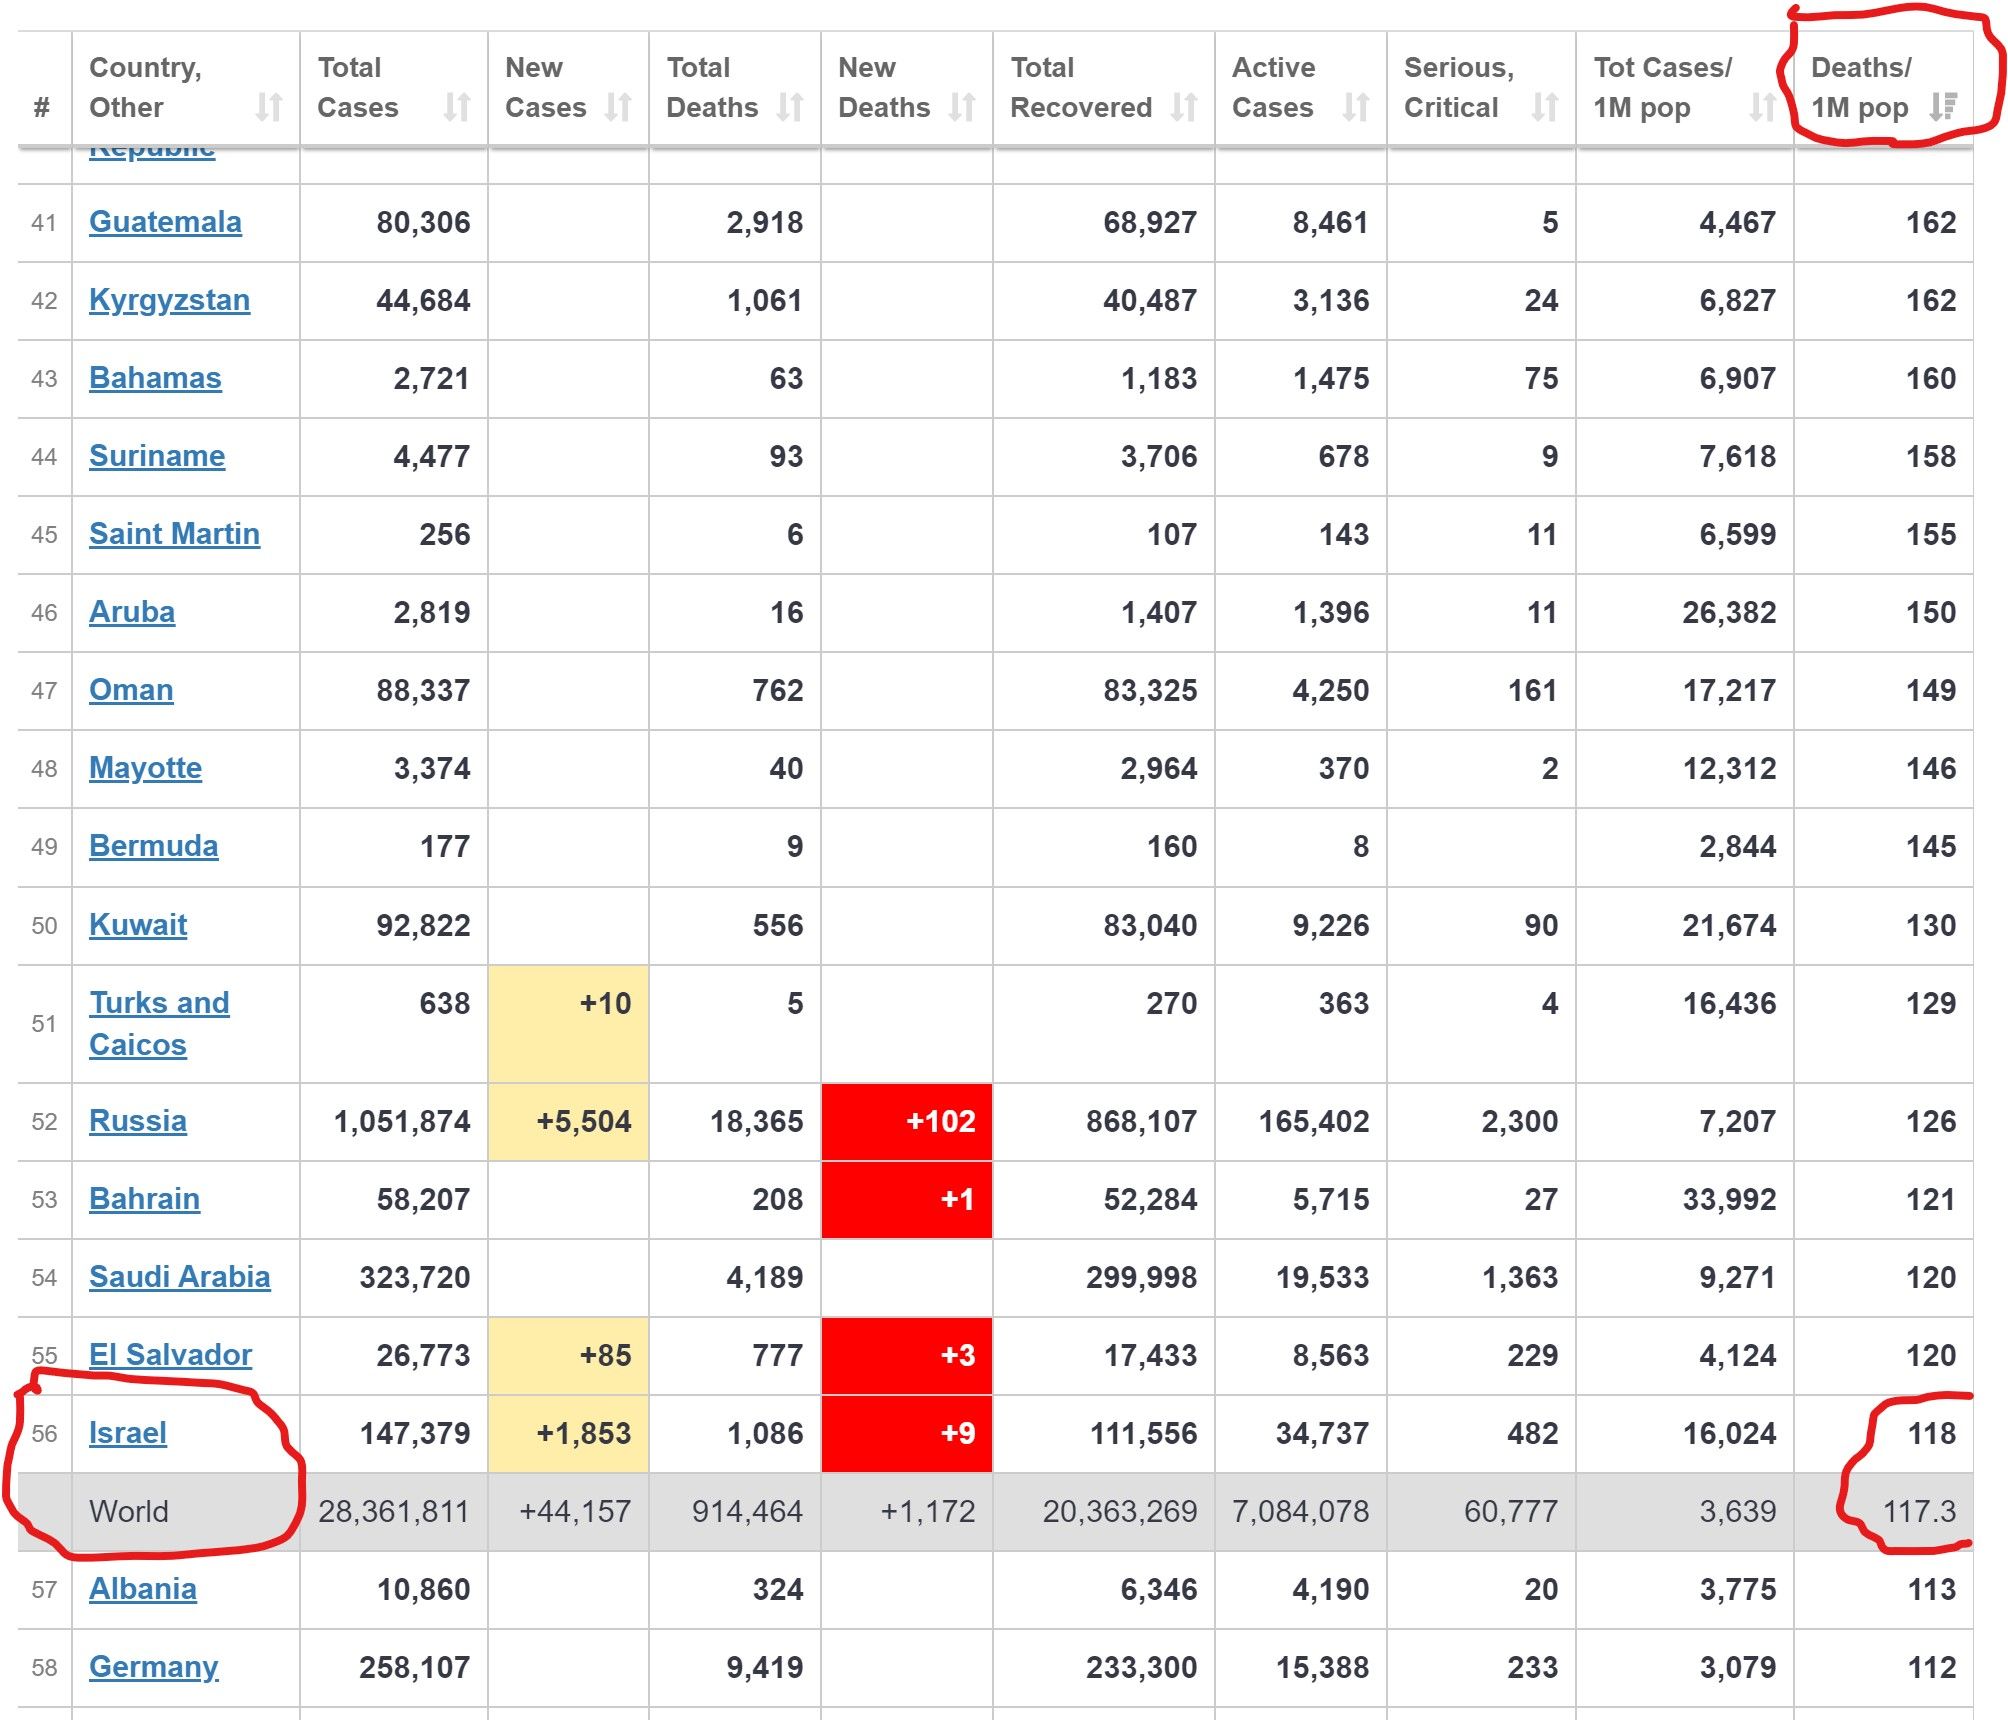
Task: Select the # rank column header
Action: pyautogui.click(x=42, y=107)
